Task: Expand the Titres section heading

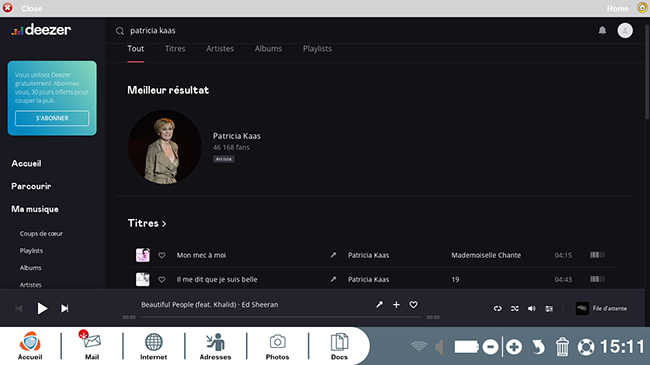Action: (x=147, y=223)
